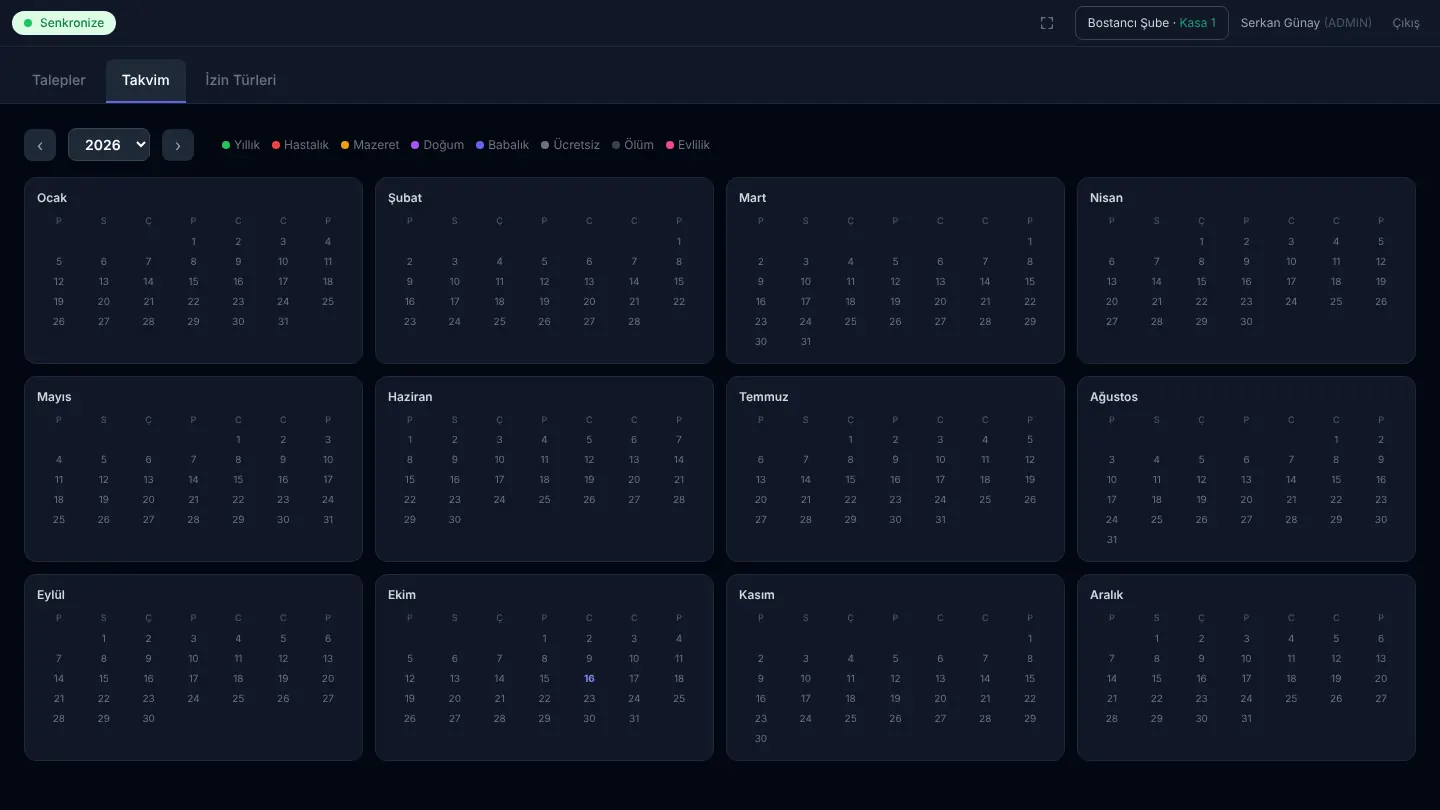Click user name Serkan Günay
Viewport: 1440px width, 810px height.
click(1280, 23)
